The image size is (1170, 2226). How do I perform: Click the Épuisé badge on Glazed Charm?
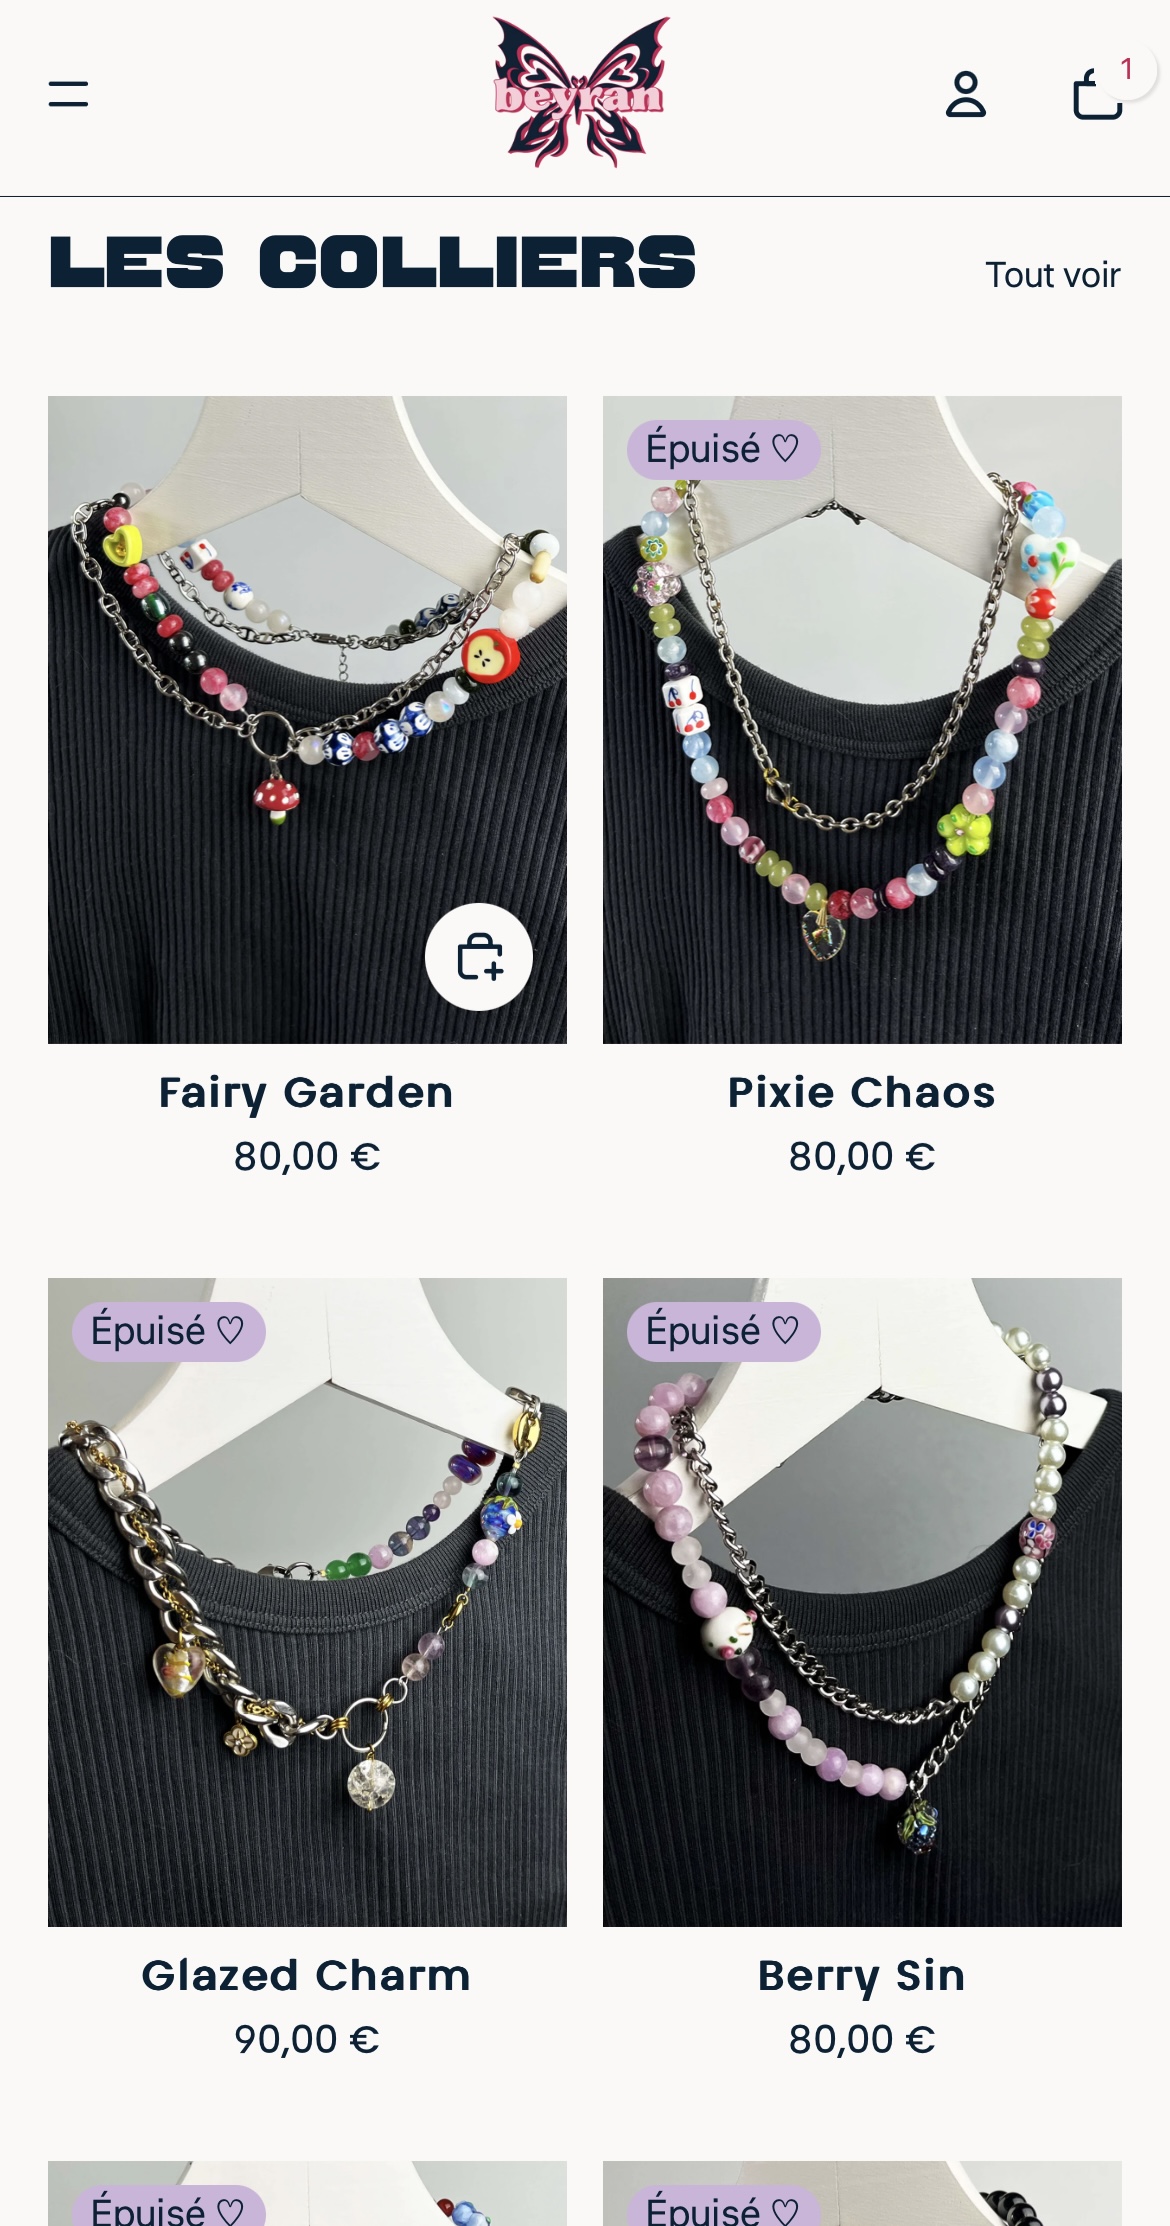tap(168, 1331)
